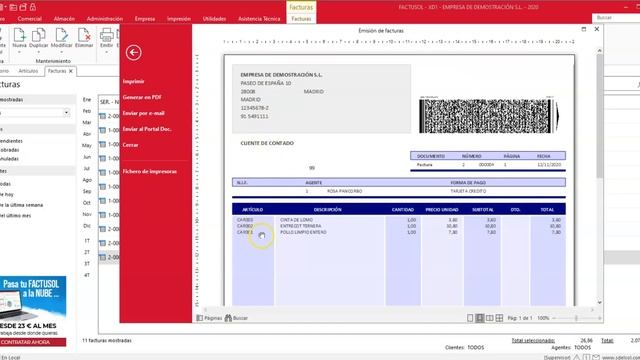Open the Administración menu

[104, 19]
